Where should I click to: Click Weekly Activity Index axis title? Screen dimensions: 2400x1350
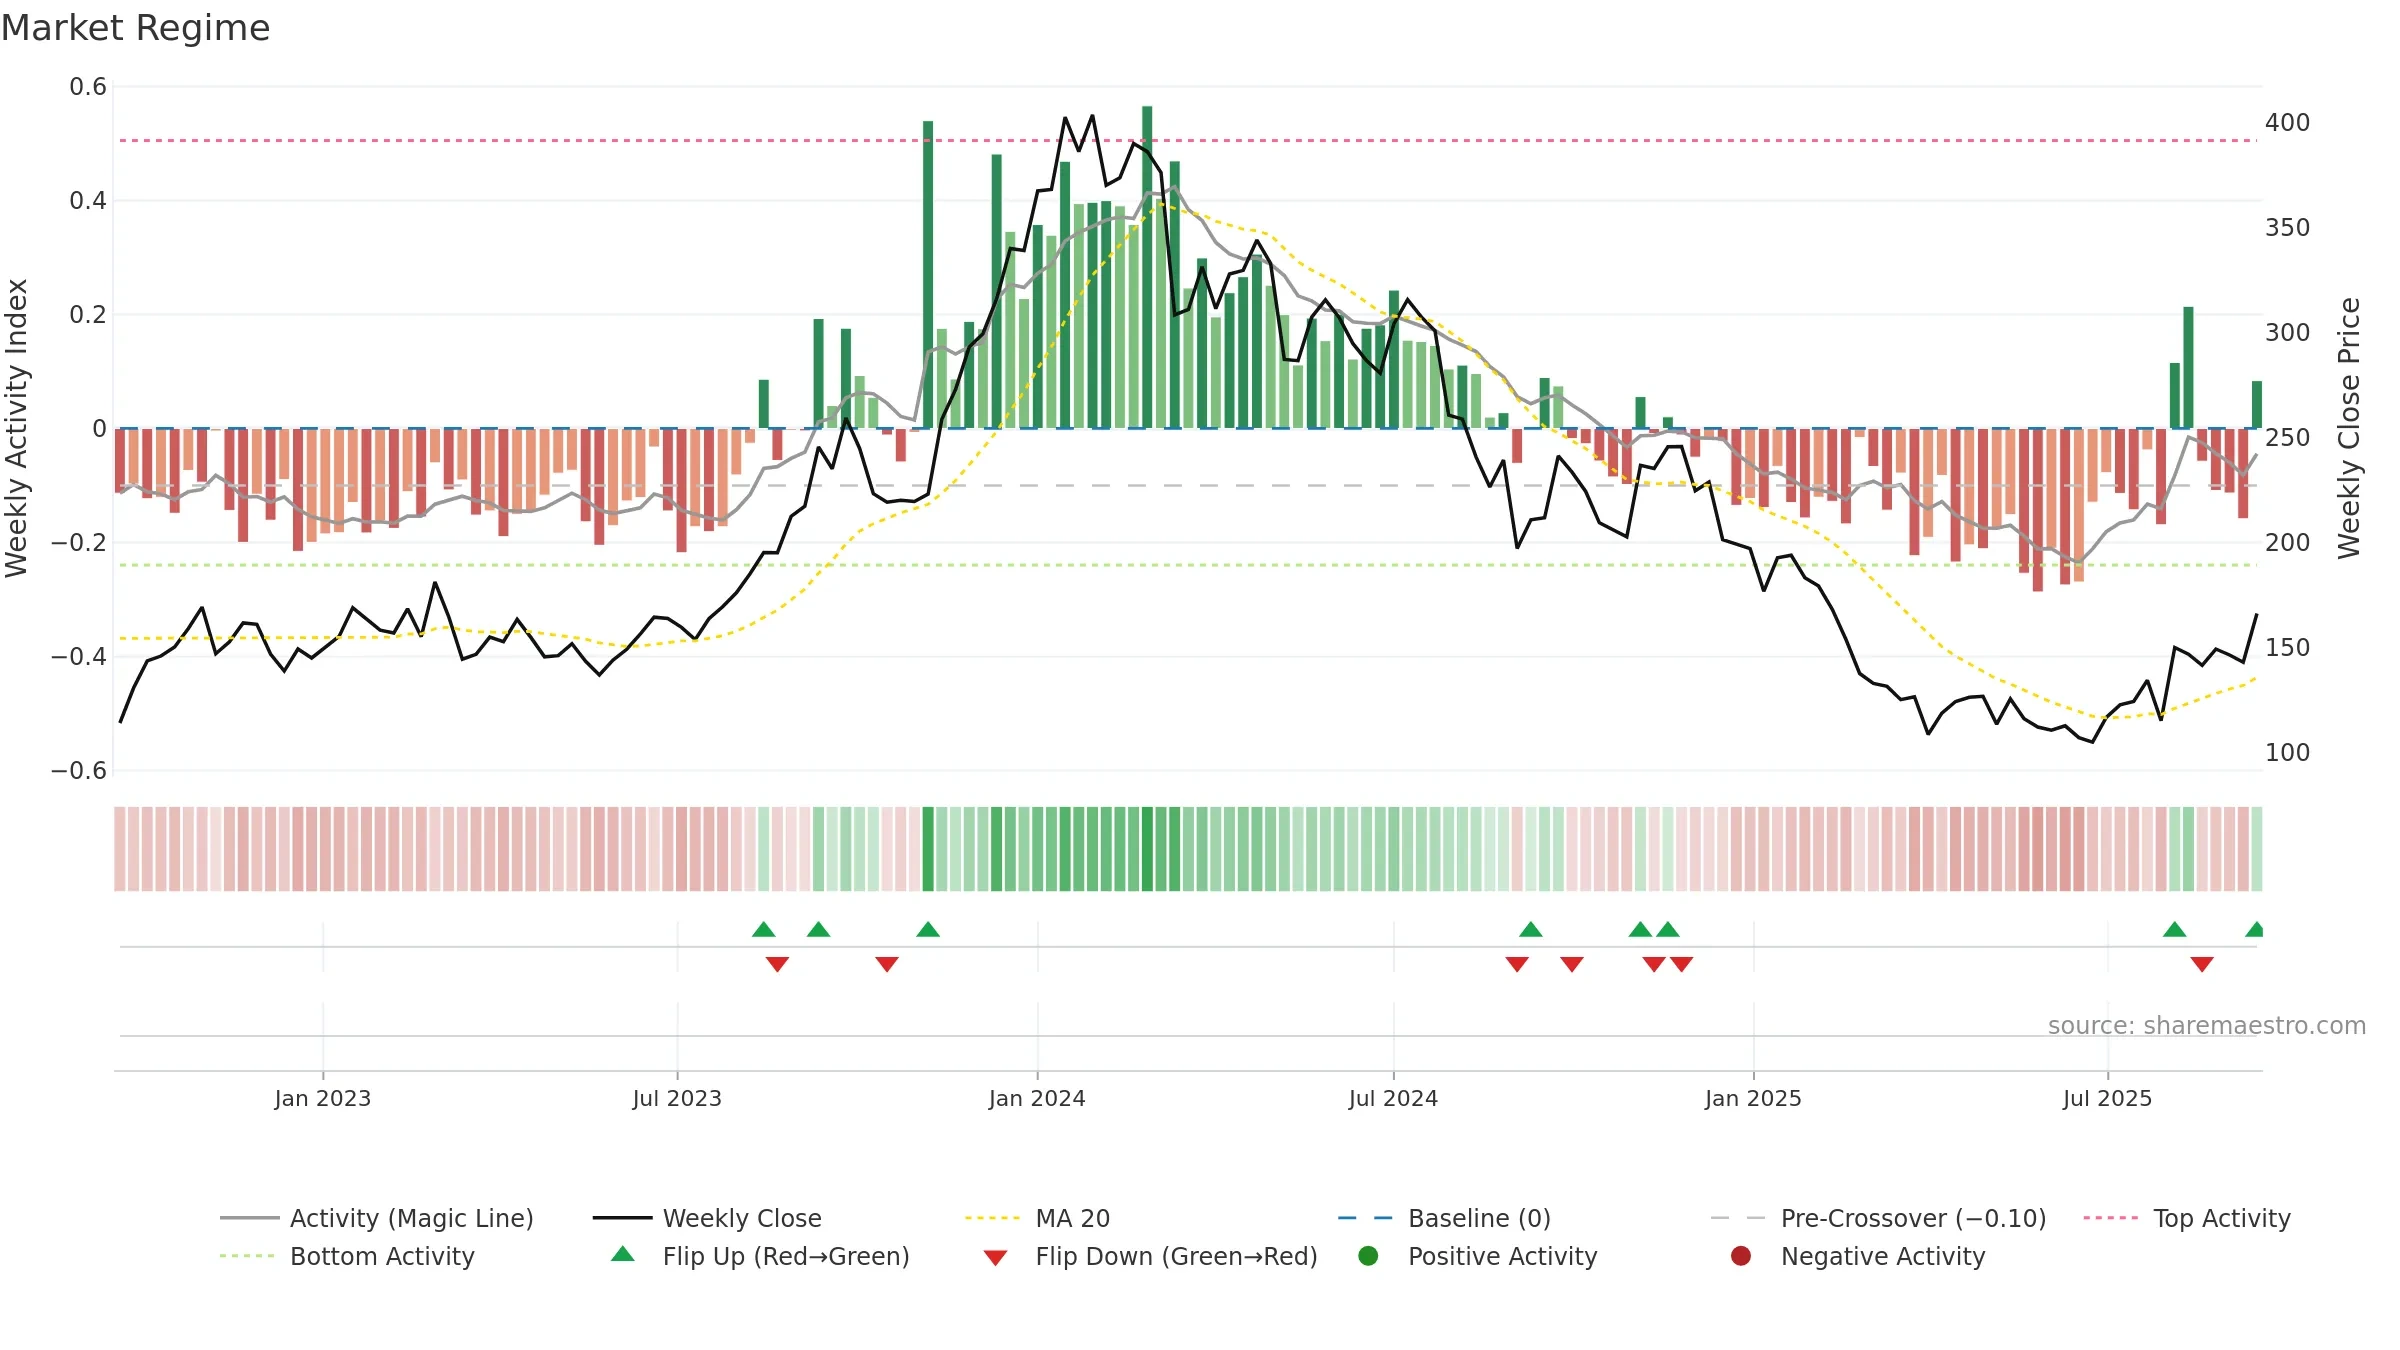pos(17,428)
